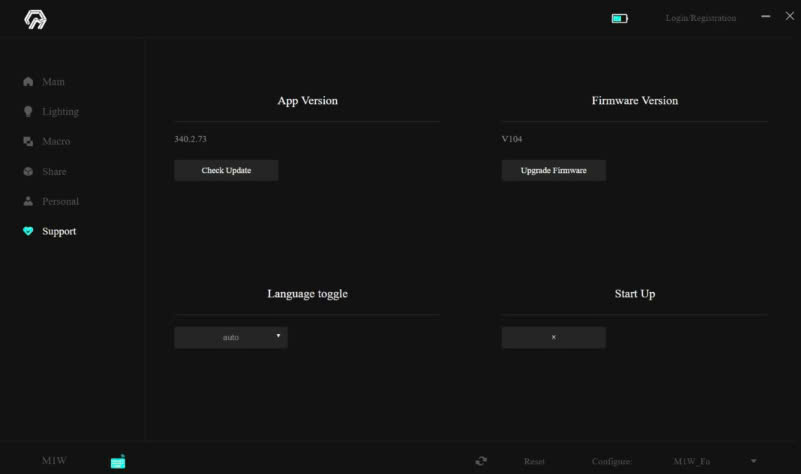Click the Main home icon

pos(28,82)
